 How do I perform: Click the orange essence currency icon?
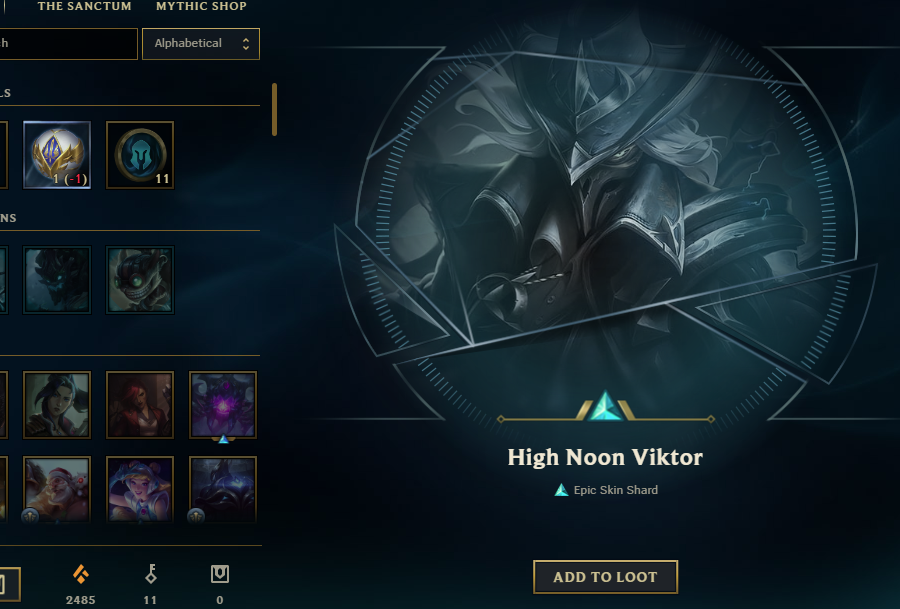[x=80, y=573]
